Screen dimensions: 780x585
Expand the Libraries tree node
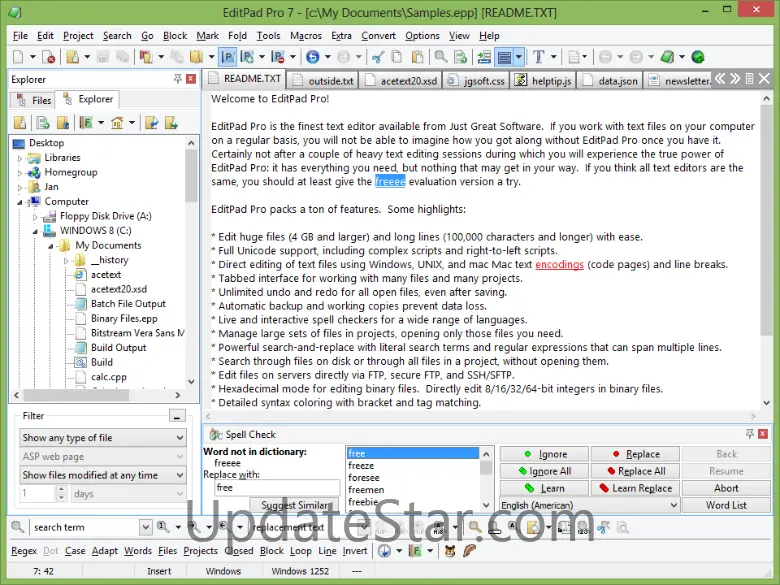coord(20,158)
